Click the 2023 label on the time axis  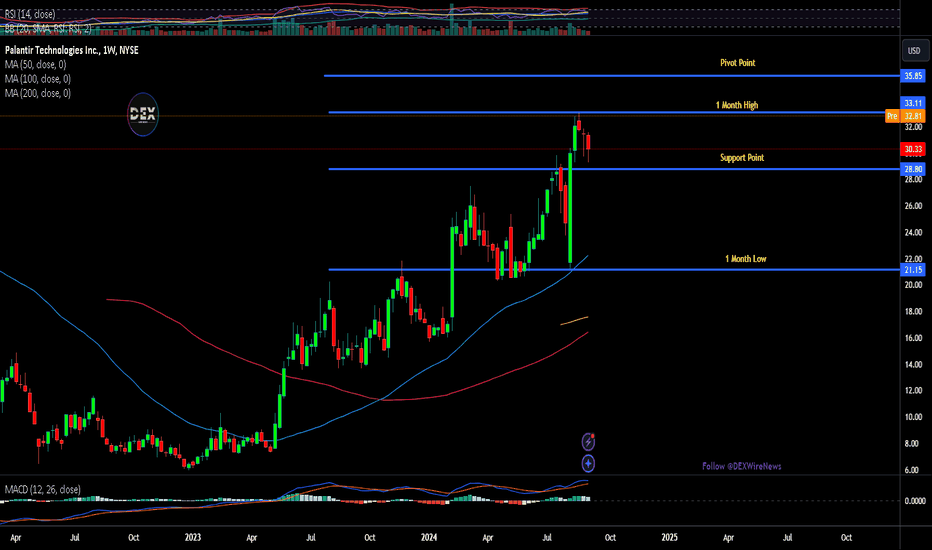click(193, 538)
